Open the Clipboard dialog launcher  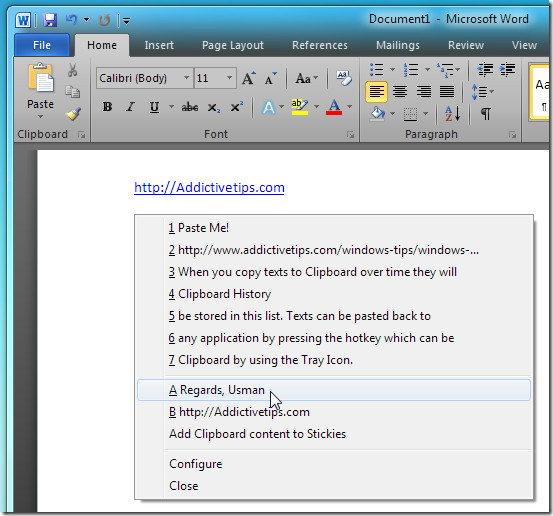tap(82, 134)
